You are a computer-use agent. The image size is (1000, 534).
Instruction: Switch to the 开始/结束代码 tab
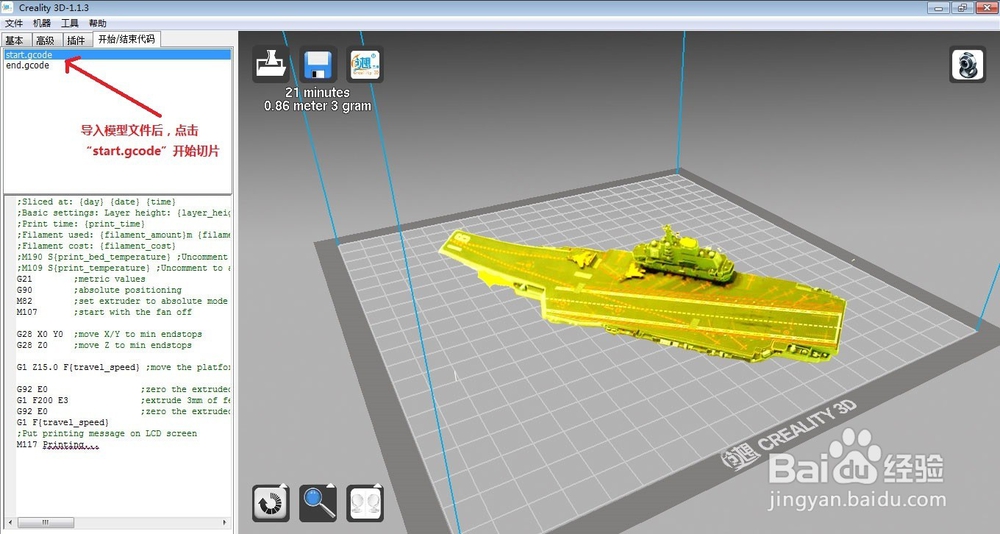tap(126, 39)
